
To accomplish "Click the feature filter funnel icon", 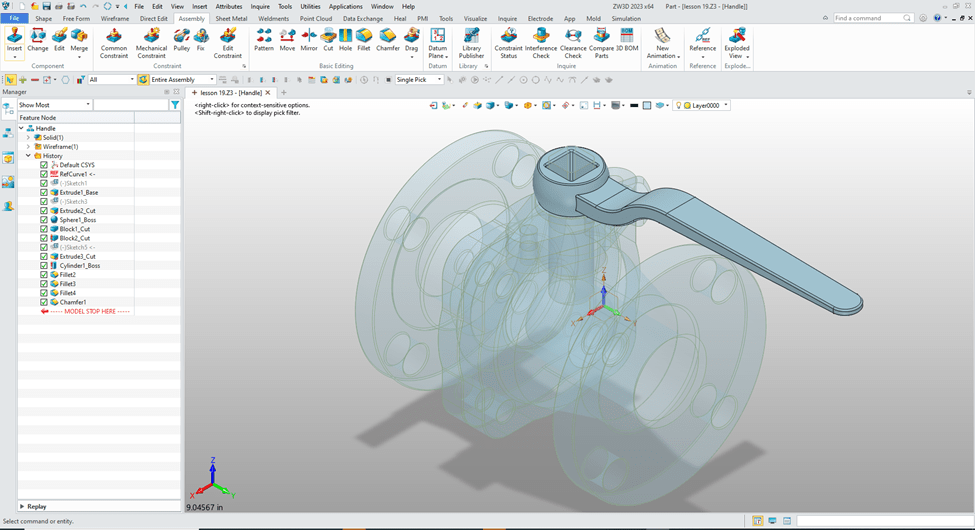I will click(x=175, y=105).
